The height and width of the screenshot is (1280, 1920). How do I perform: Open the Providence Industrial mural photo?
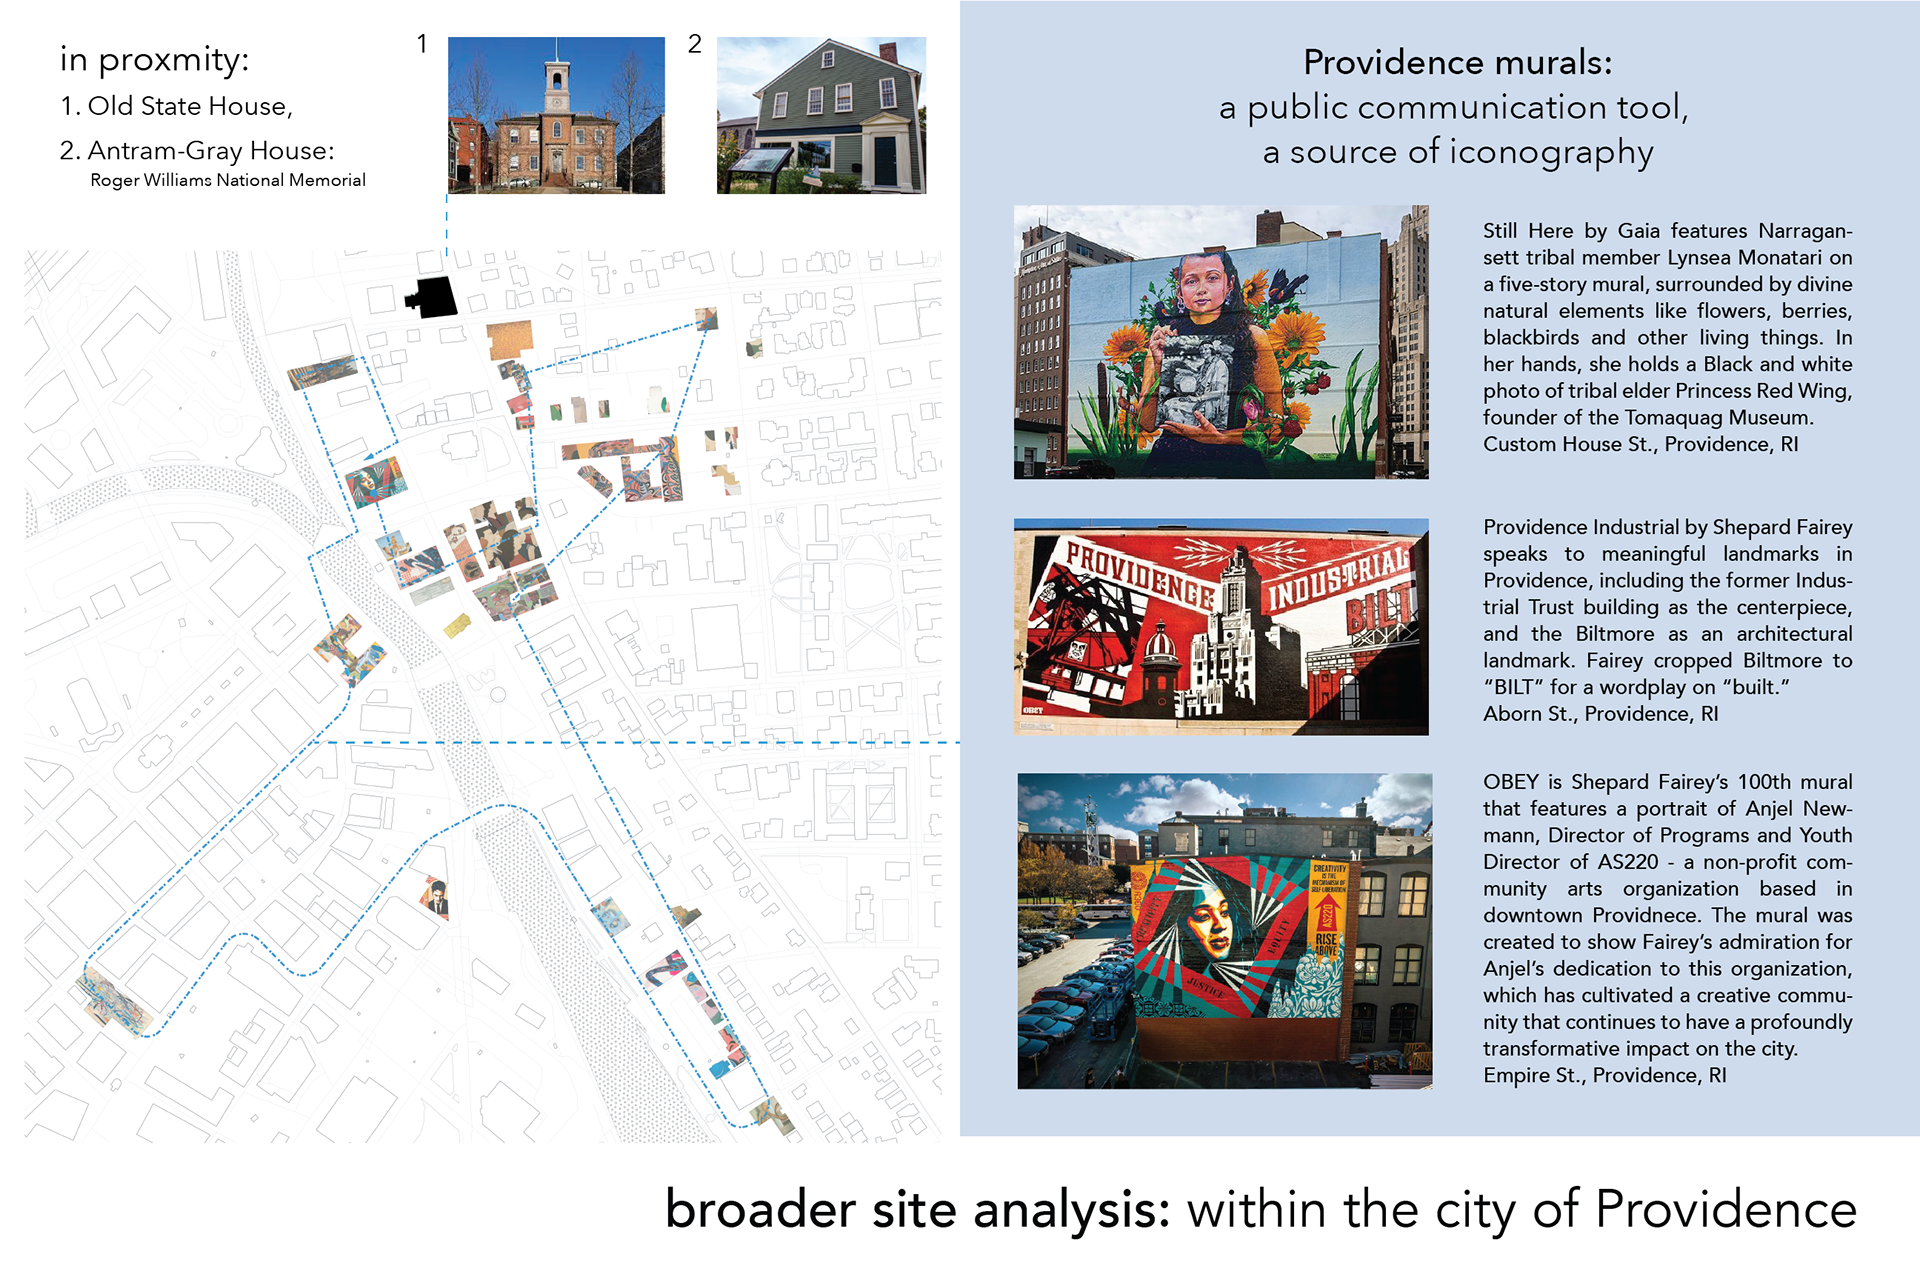coord(1221,627)
